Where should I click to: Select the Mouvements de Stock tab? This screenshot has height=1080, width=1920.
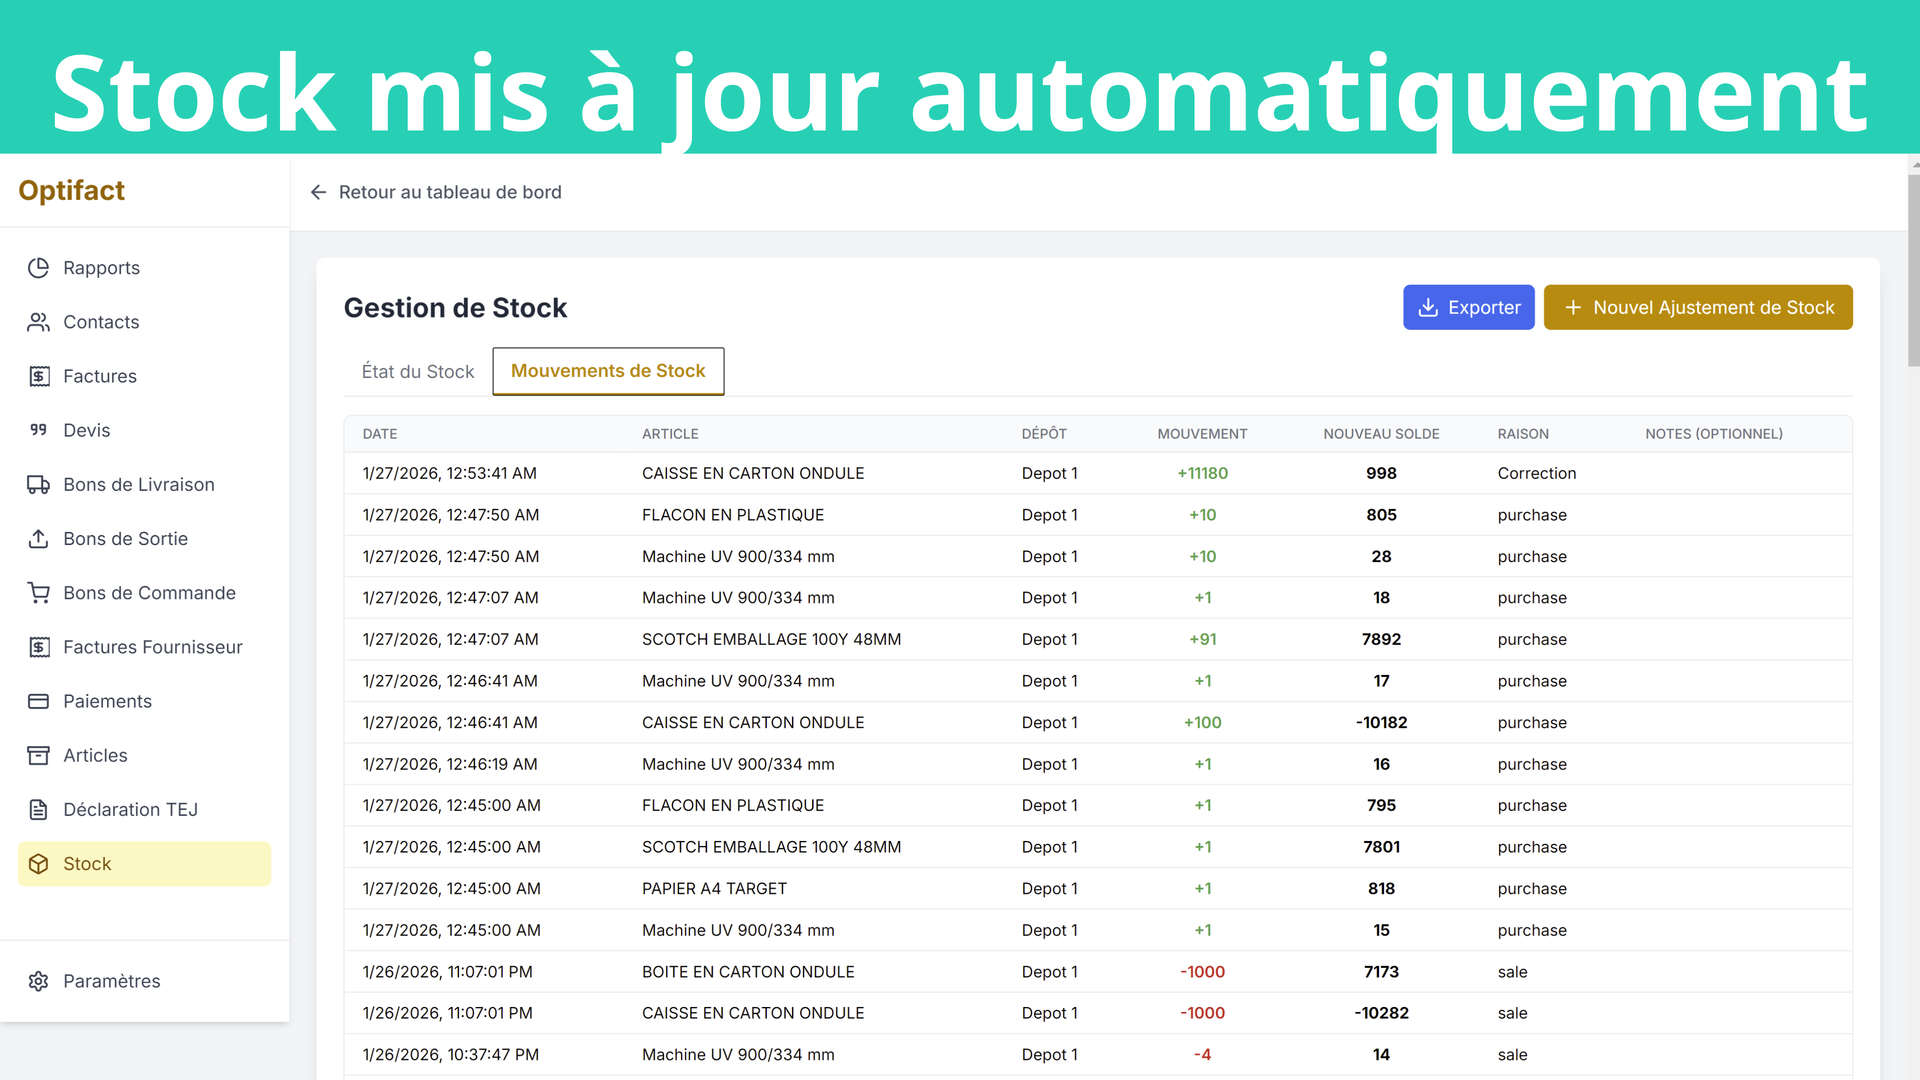608,371
